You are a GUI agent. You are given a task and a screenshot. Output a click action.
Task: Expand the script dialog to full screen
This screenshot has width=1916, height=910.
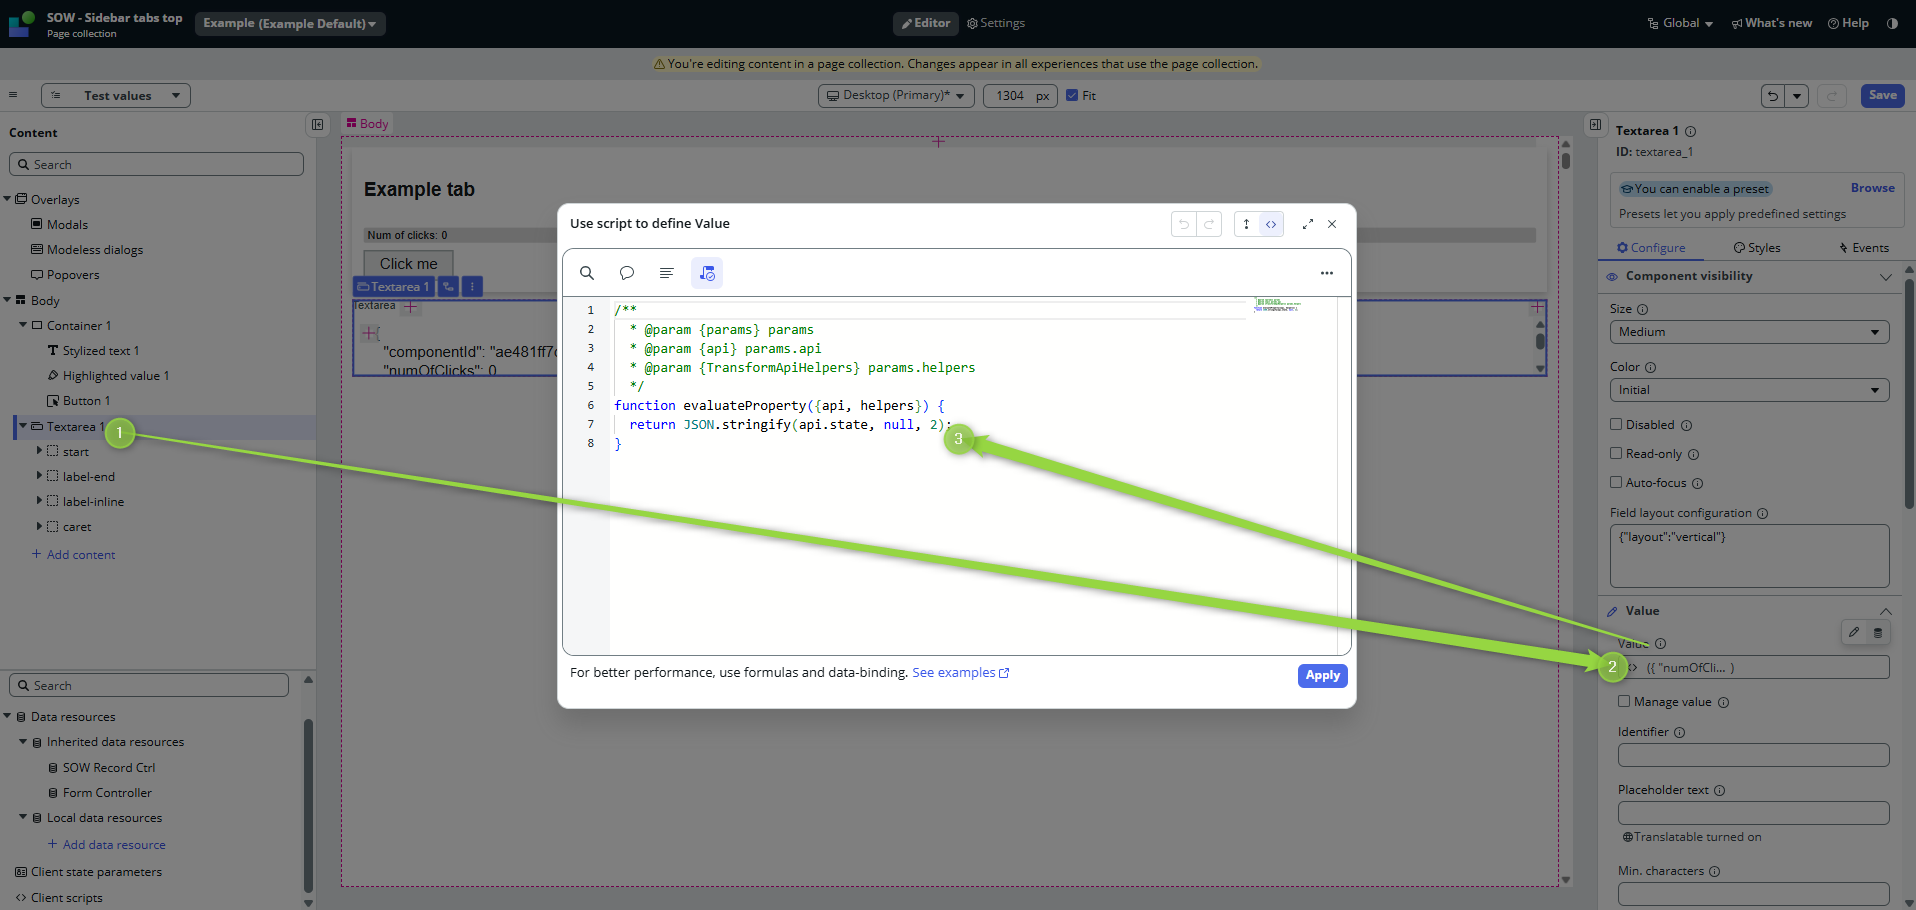(x=1307, y=224)
